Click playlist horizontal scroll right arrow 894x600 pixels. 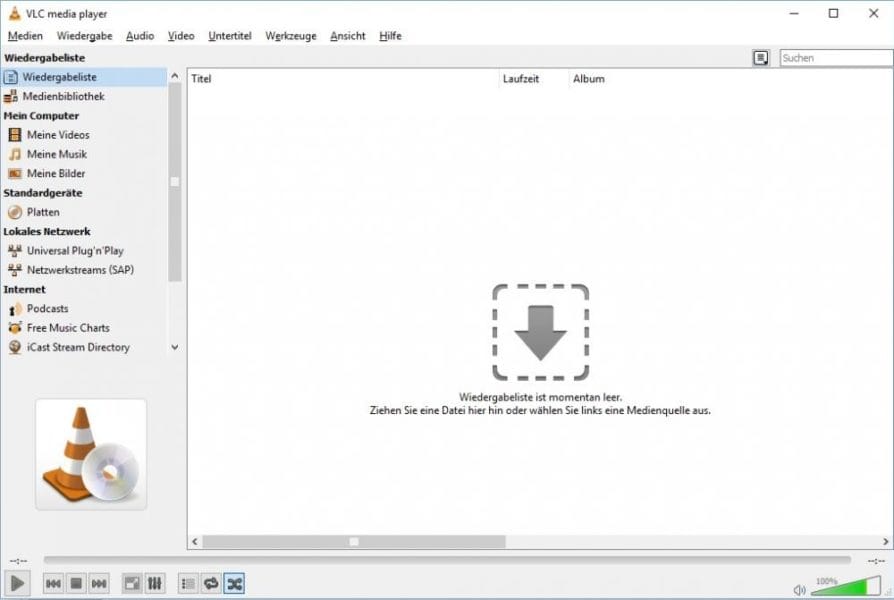click(x=885, y=542)
